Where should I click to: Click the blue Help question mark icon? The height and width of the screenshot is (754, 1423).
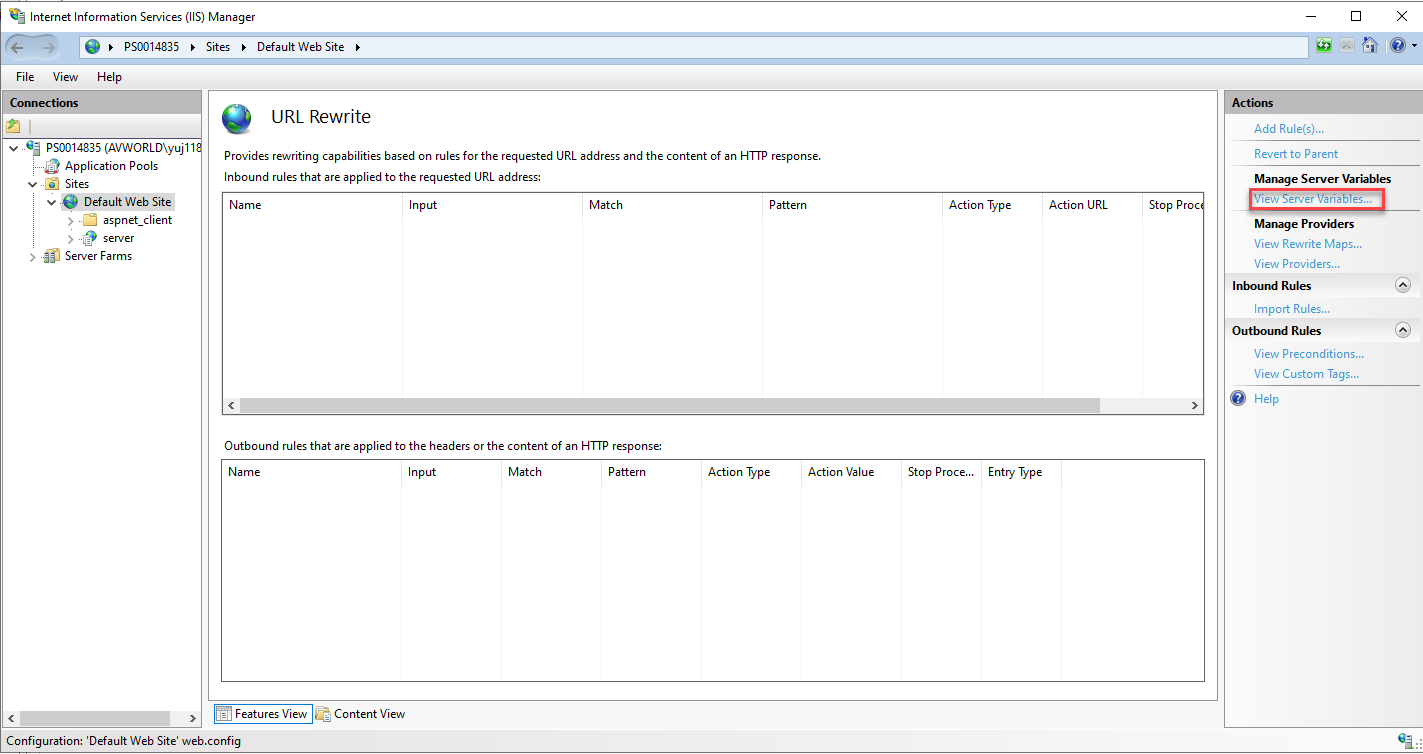coord(1238,398)
